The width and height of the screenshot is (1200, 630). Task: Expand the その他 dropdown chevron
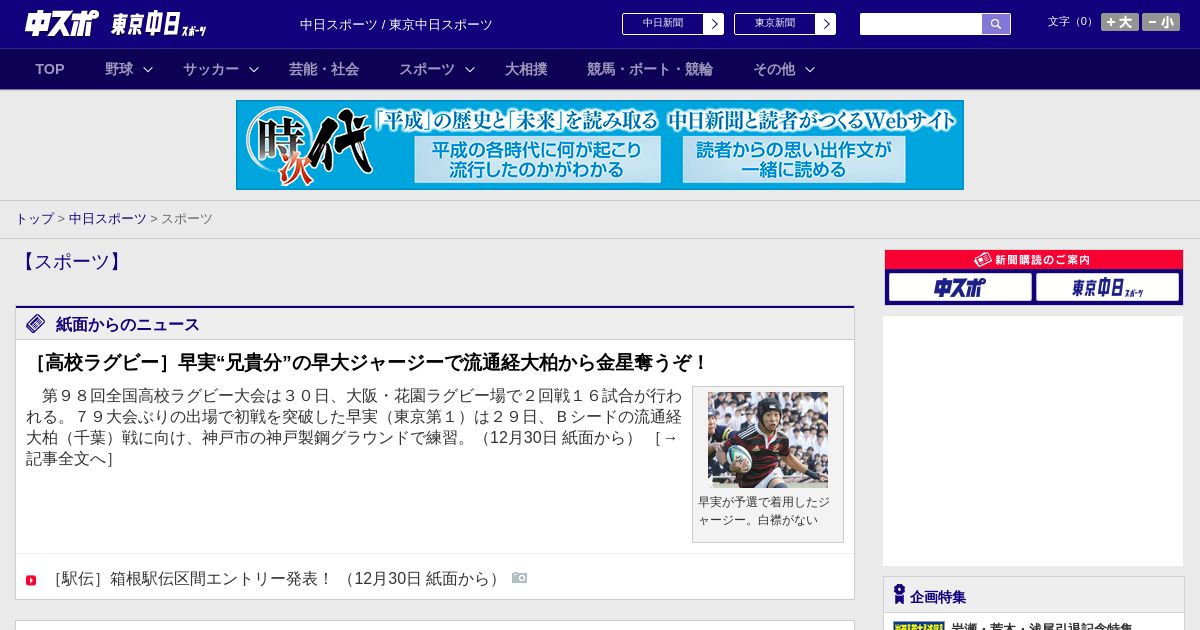(810, 69)
